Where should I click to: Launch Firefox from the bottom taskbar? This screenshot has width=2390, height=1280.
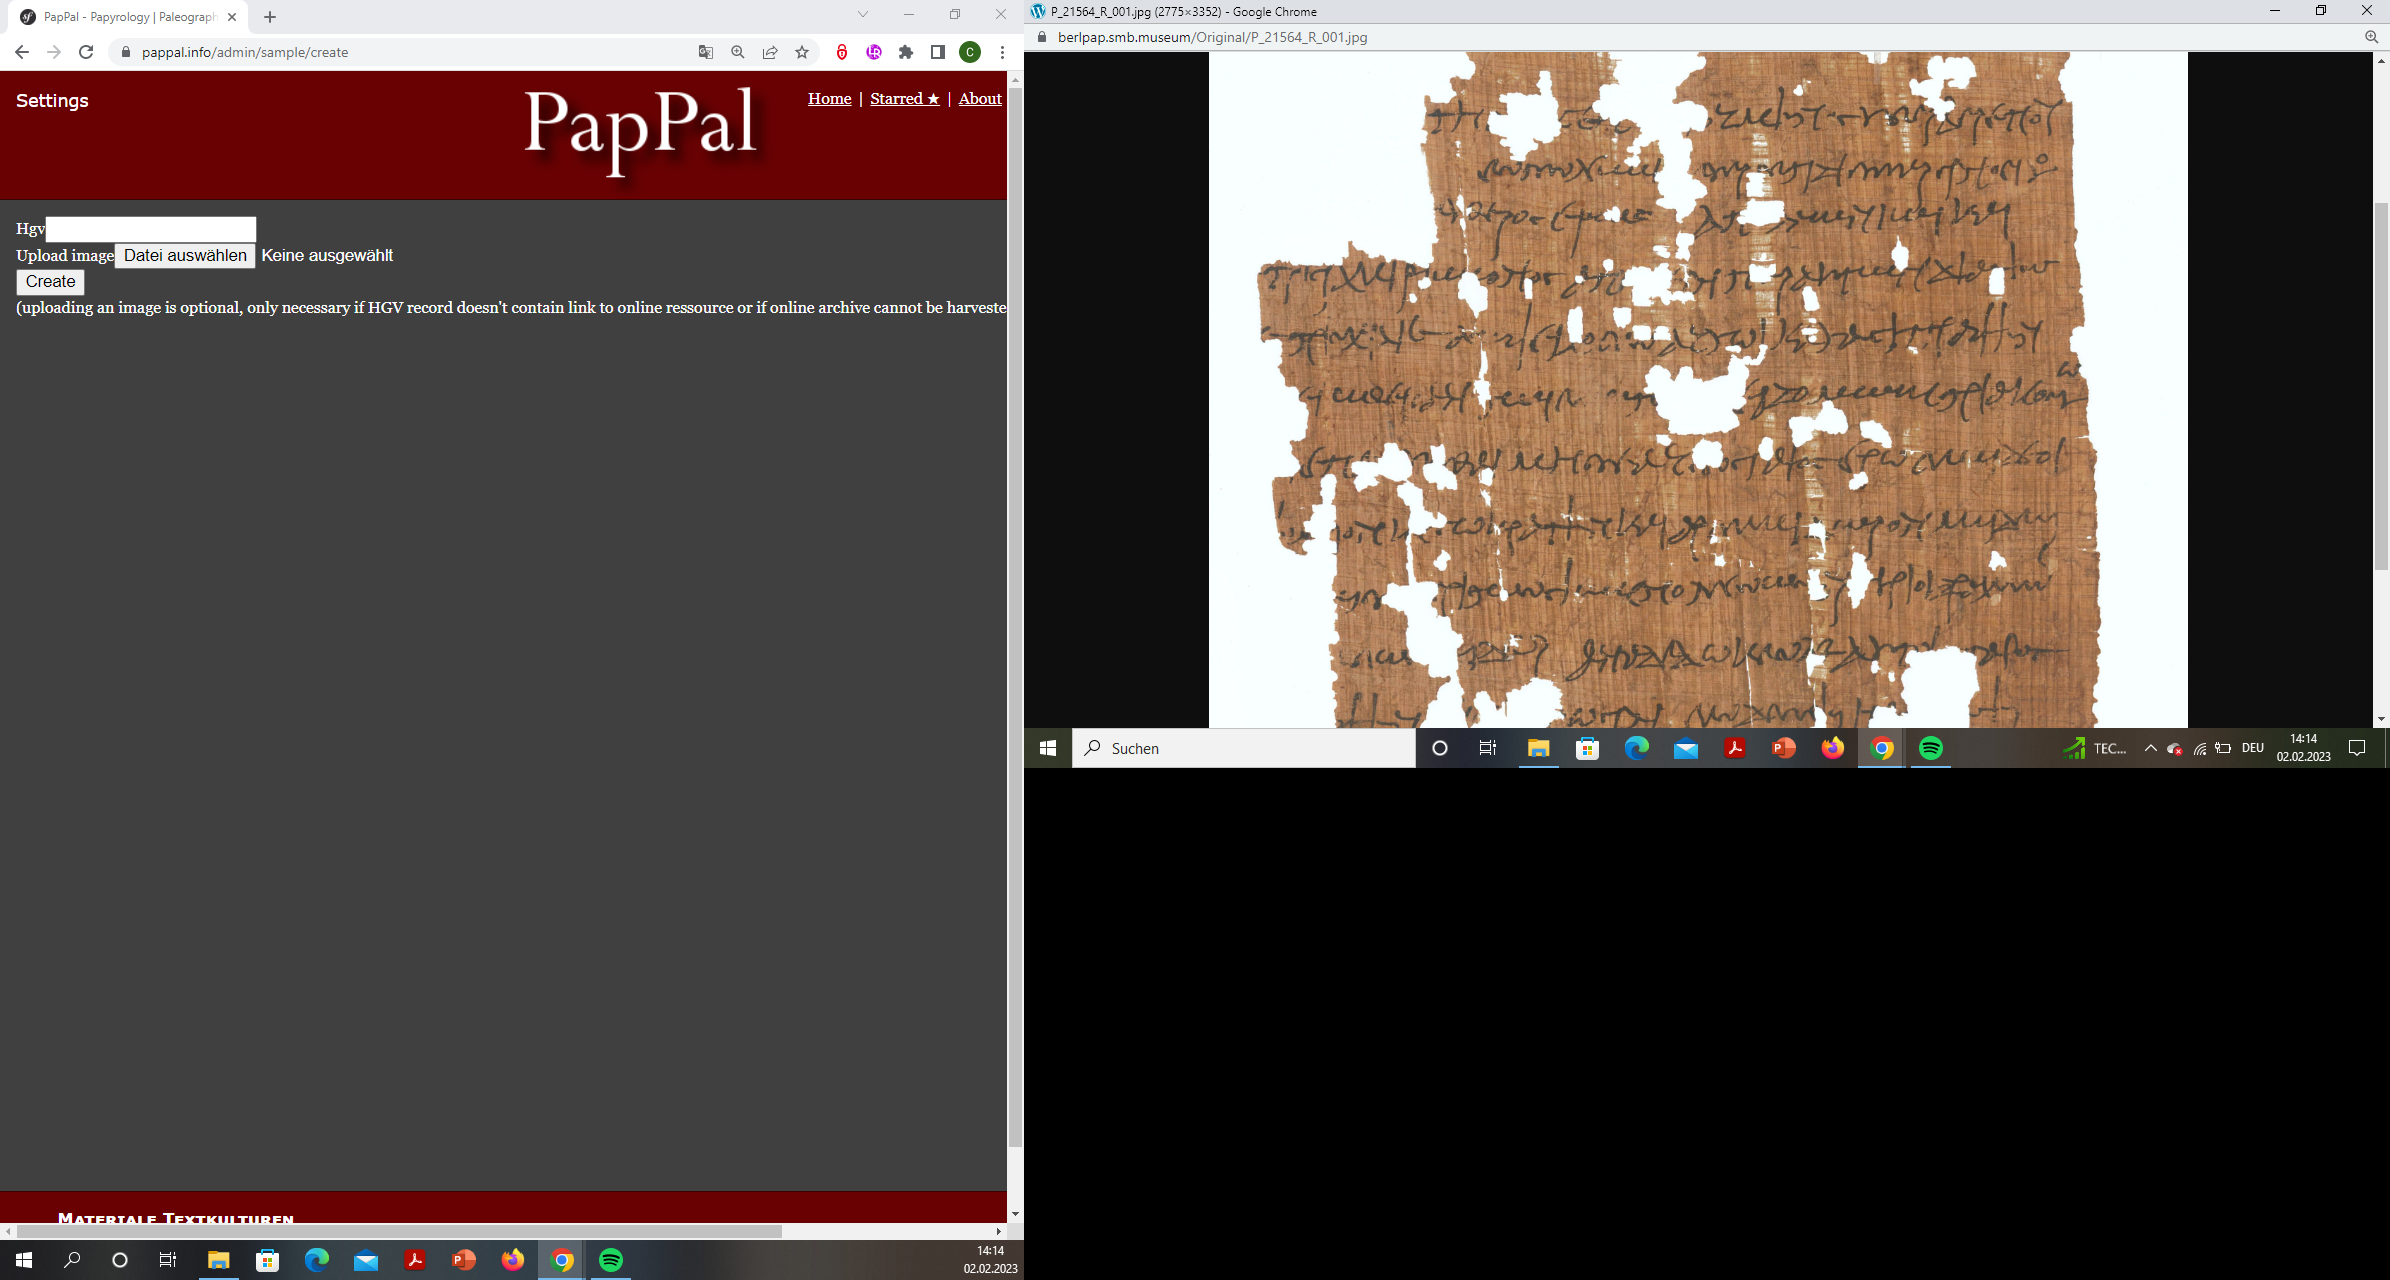pyautogui.click(x=512, y=1260)
